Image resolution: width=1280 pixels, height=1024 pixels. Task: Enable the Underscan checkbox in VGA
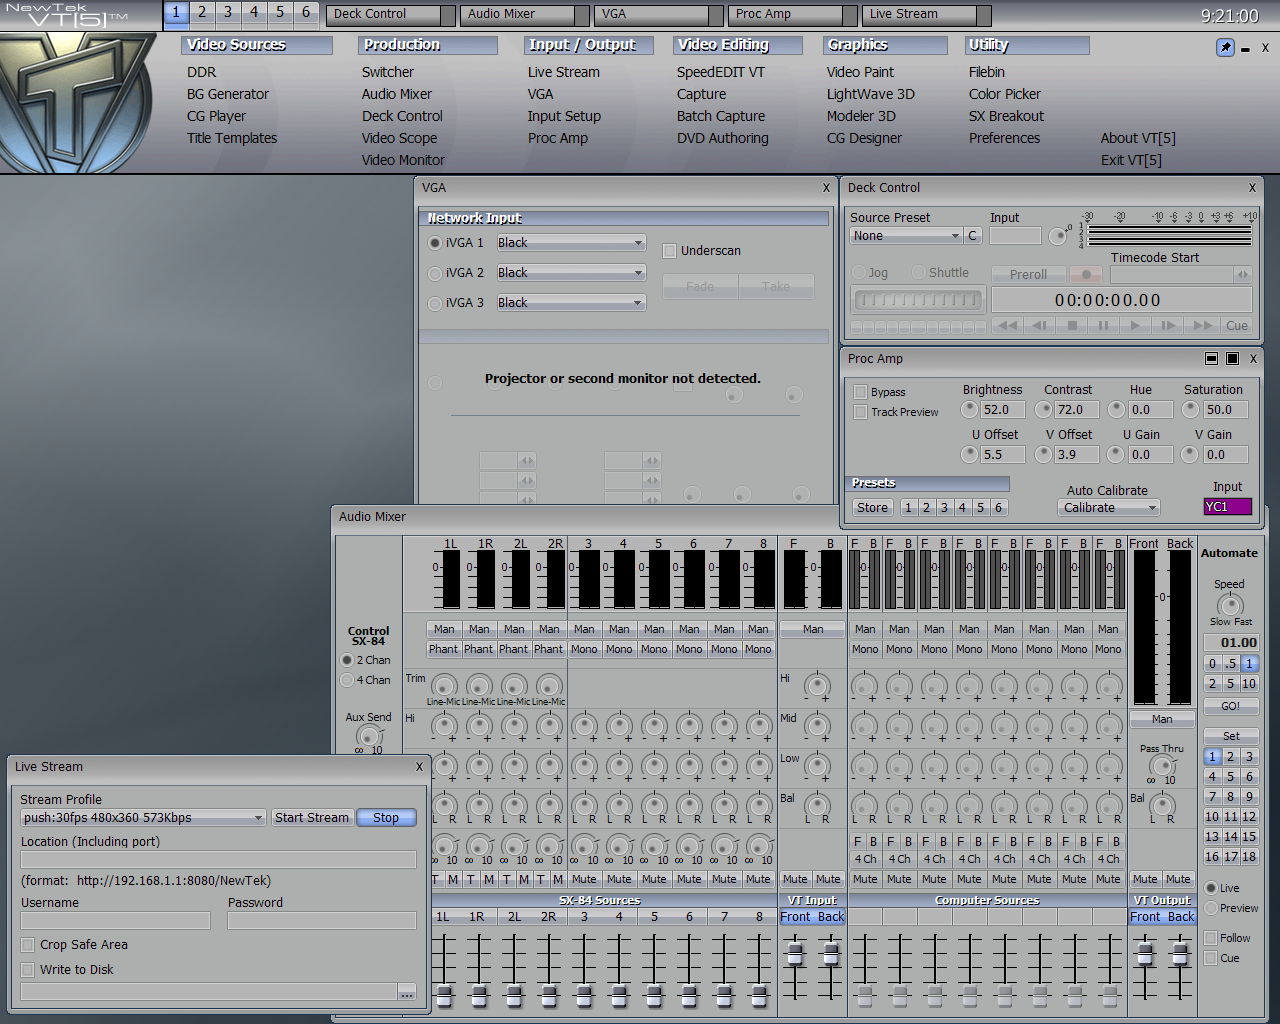[670, 251]
